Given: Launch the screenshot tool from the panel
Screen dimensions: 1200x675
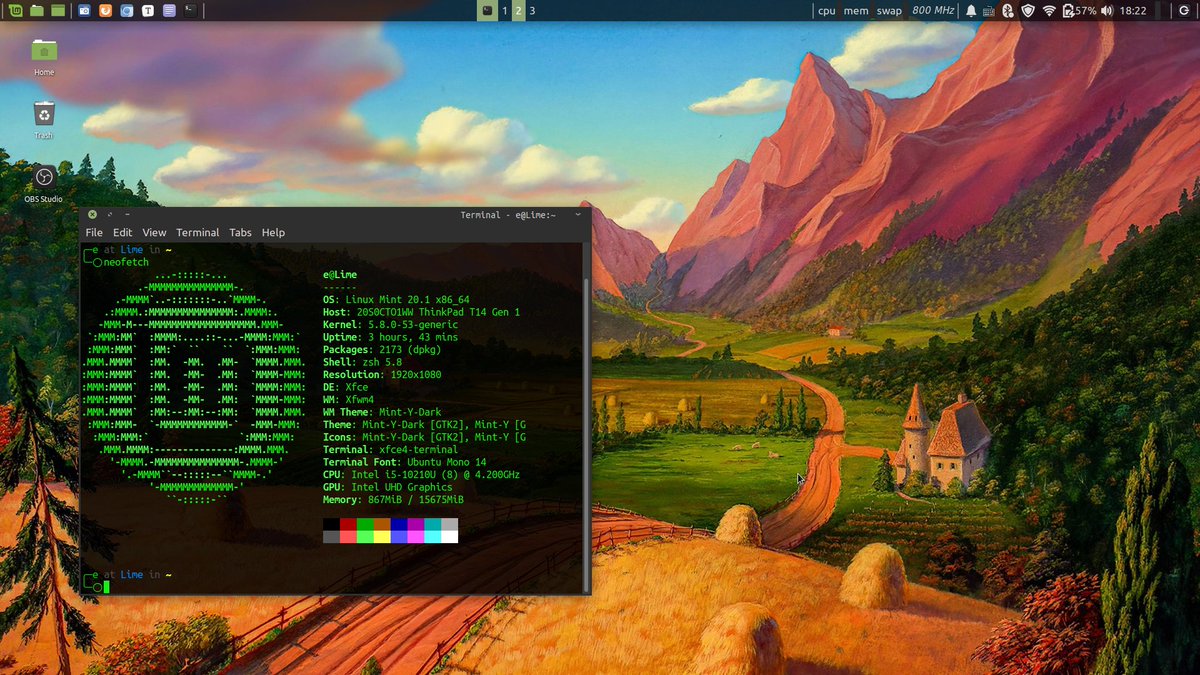Looking at the screenshot, I should 83,10.
